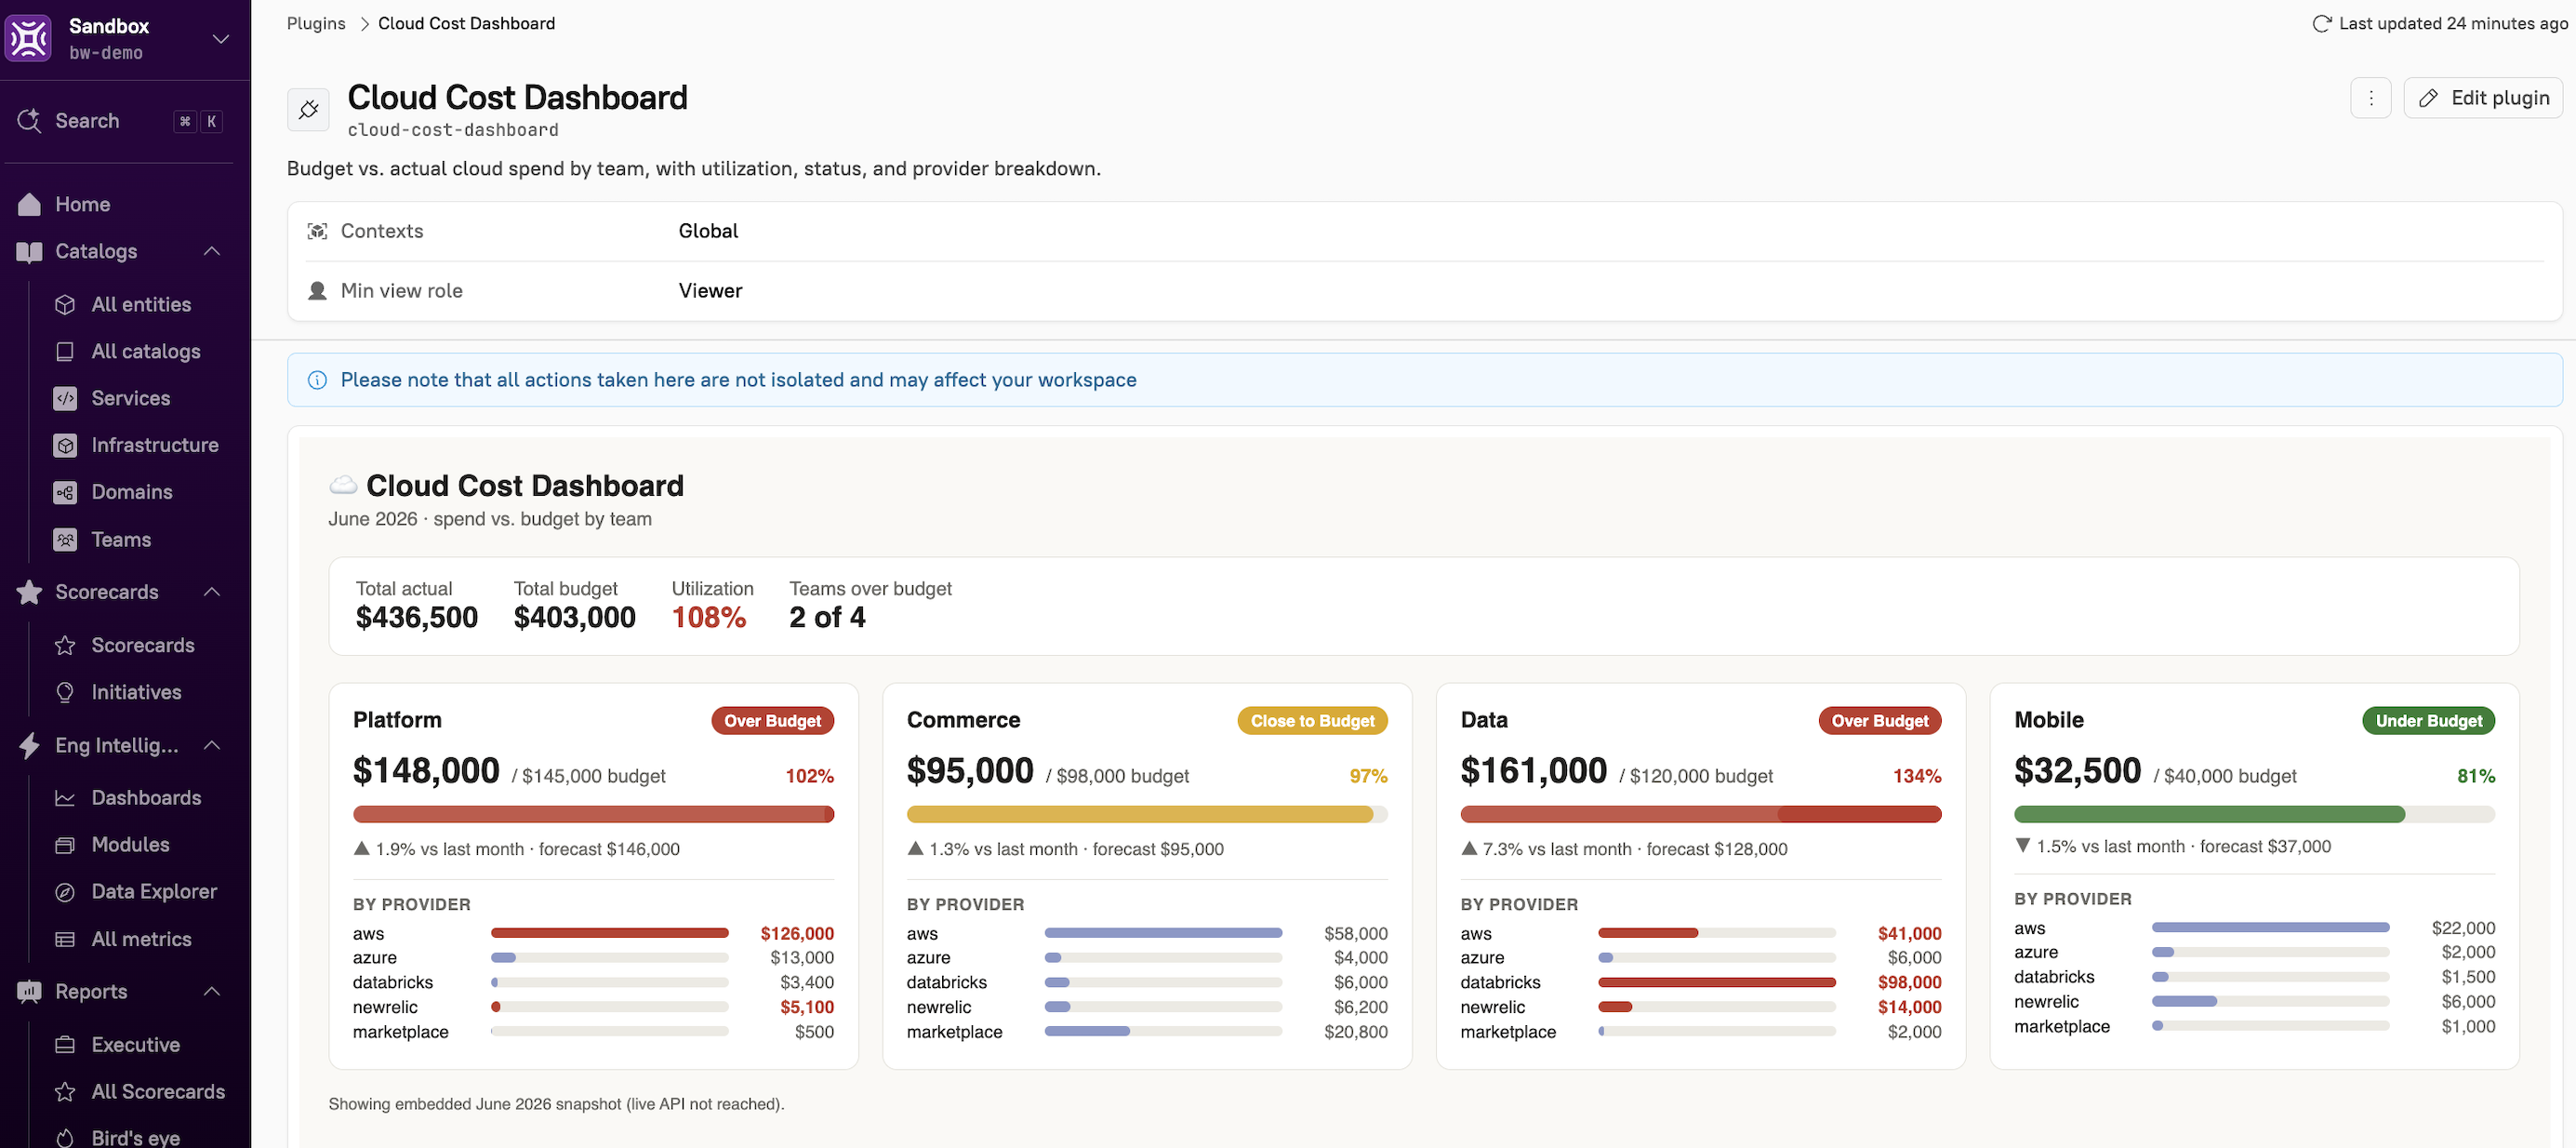Click the Platform budget utilization bar

[x=593, y=814]
